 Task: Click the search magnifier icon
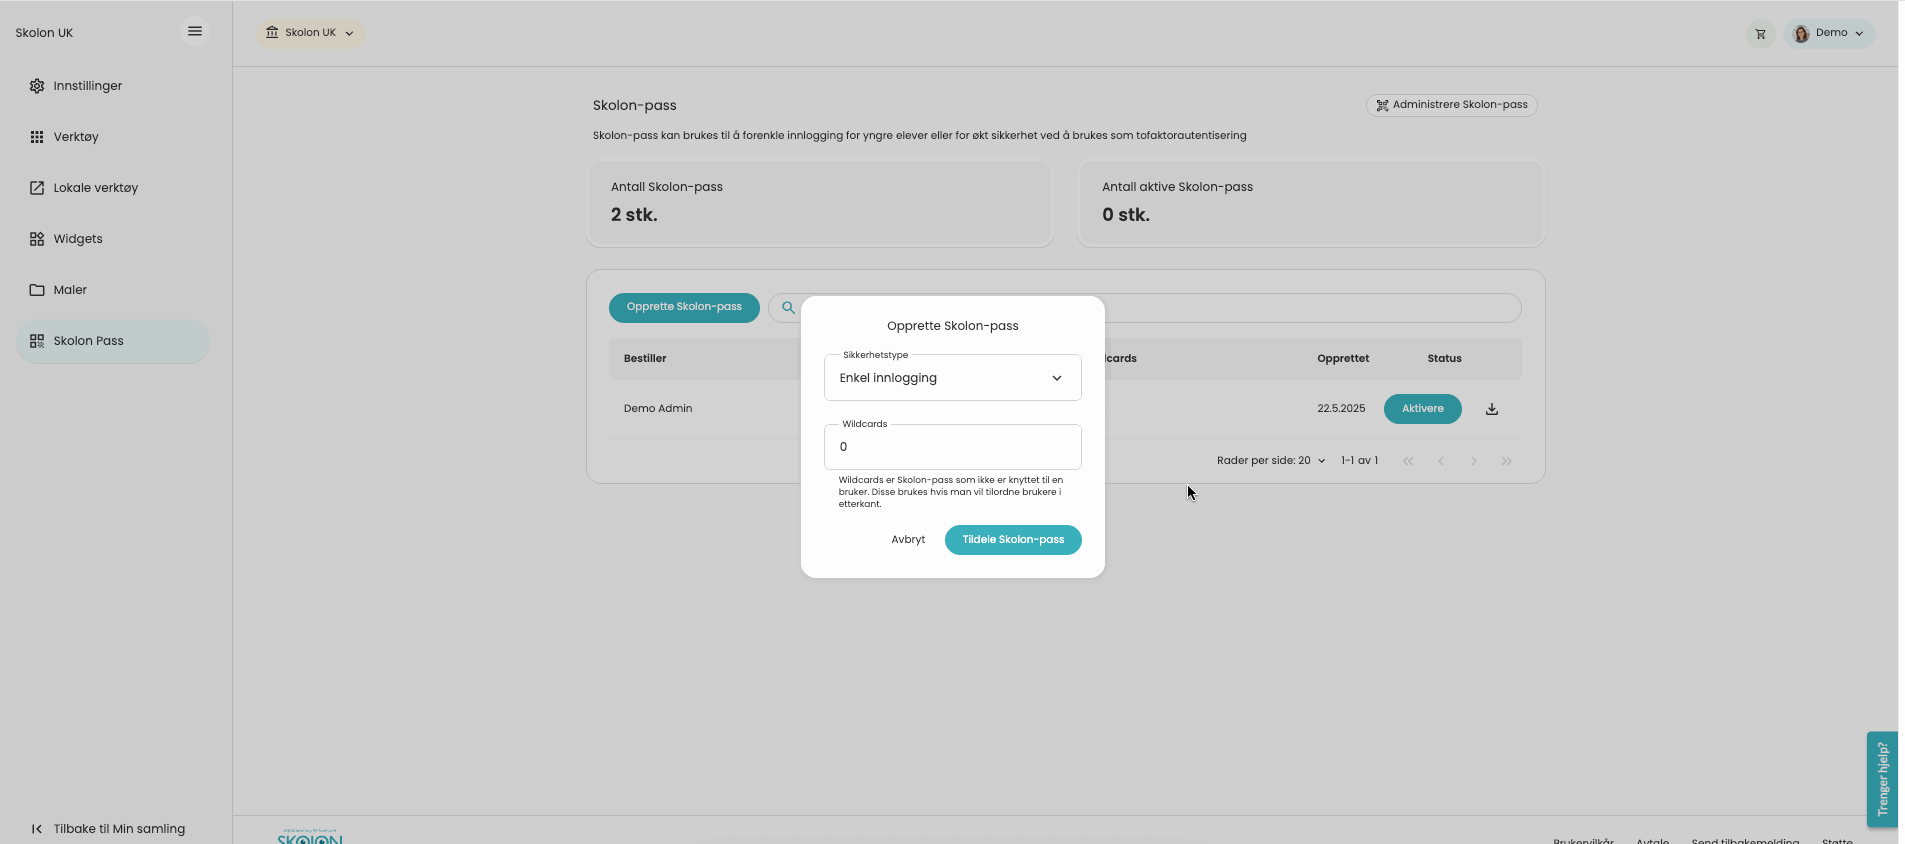tap(788, 308)
